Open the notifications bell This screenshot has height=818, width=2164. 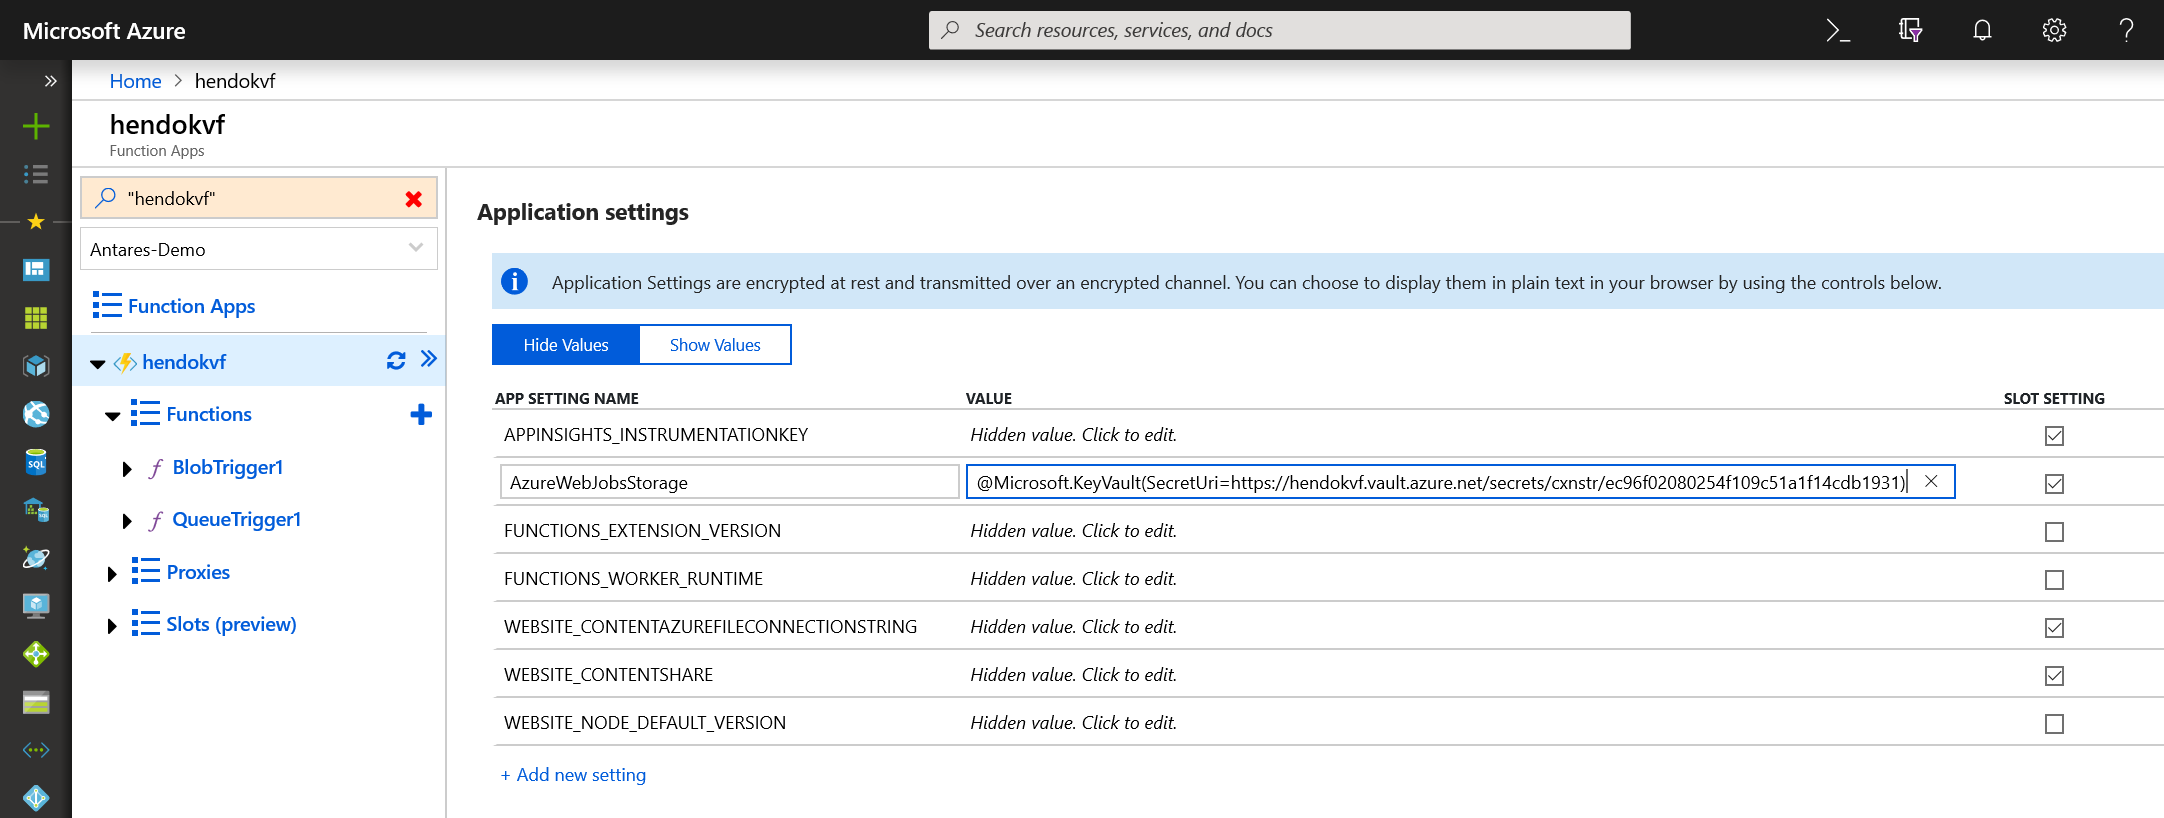[1982, 30]
